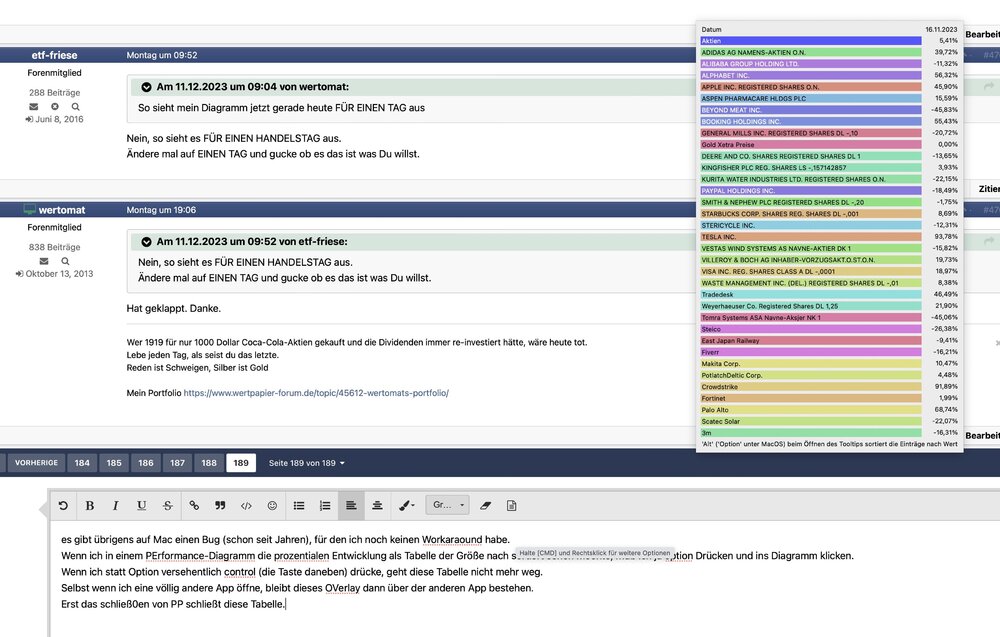Screen dimensions: 1000x637
Task: Center the text alignment in editor
Action: pyautogui.click(x=377, y=506)
